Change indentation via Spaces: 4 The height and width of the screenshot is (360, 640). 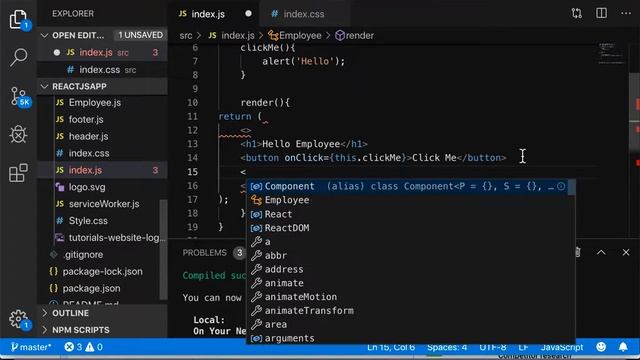[447, 347]
